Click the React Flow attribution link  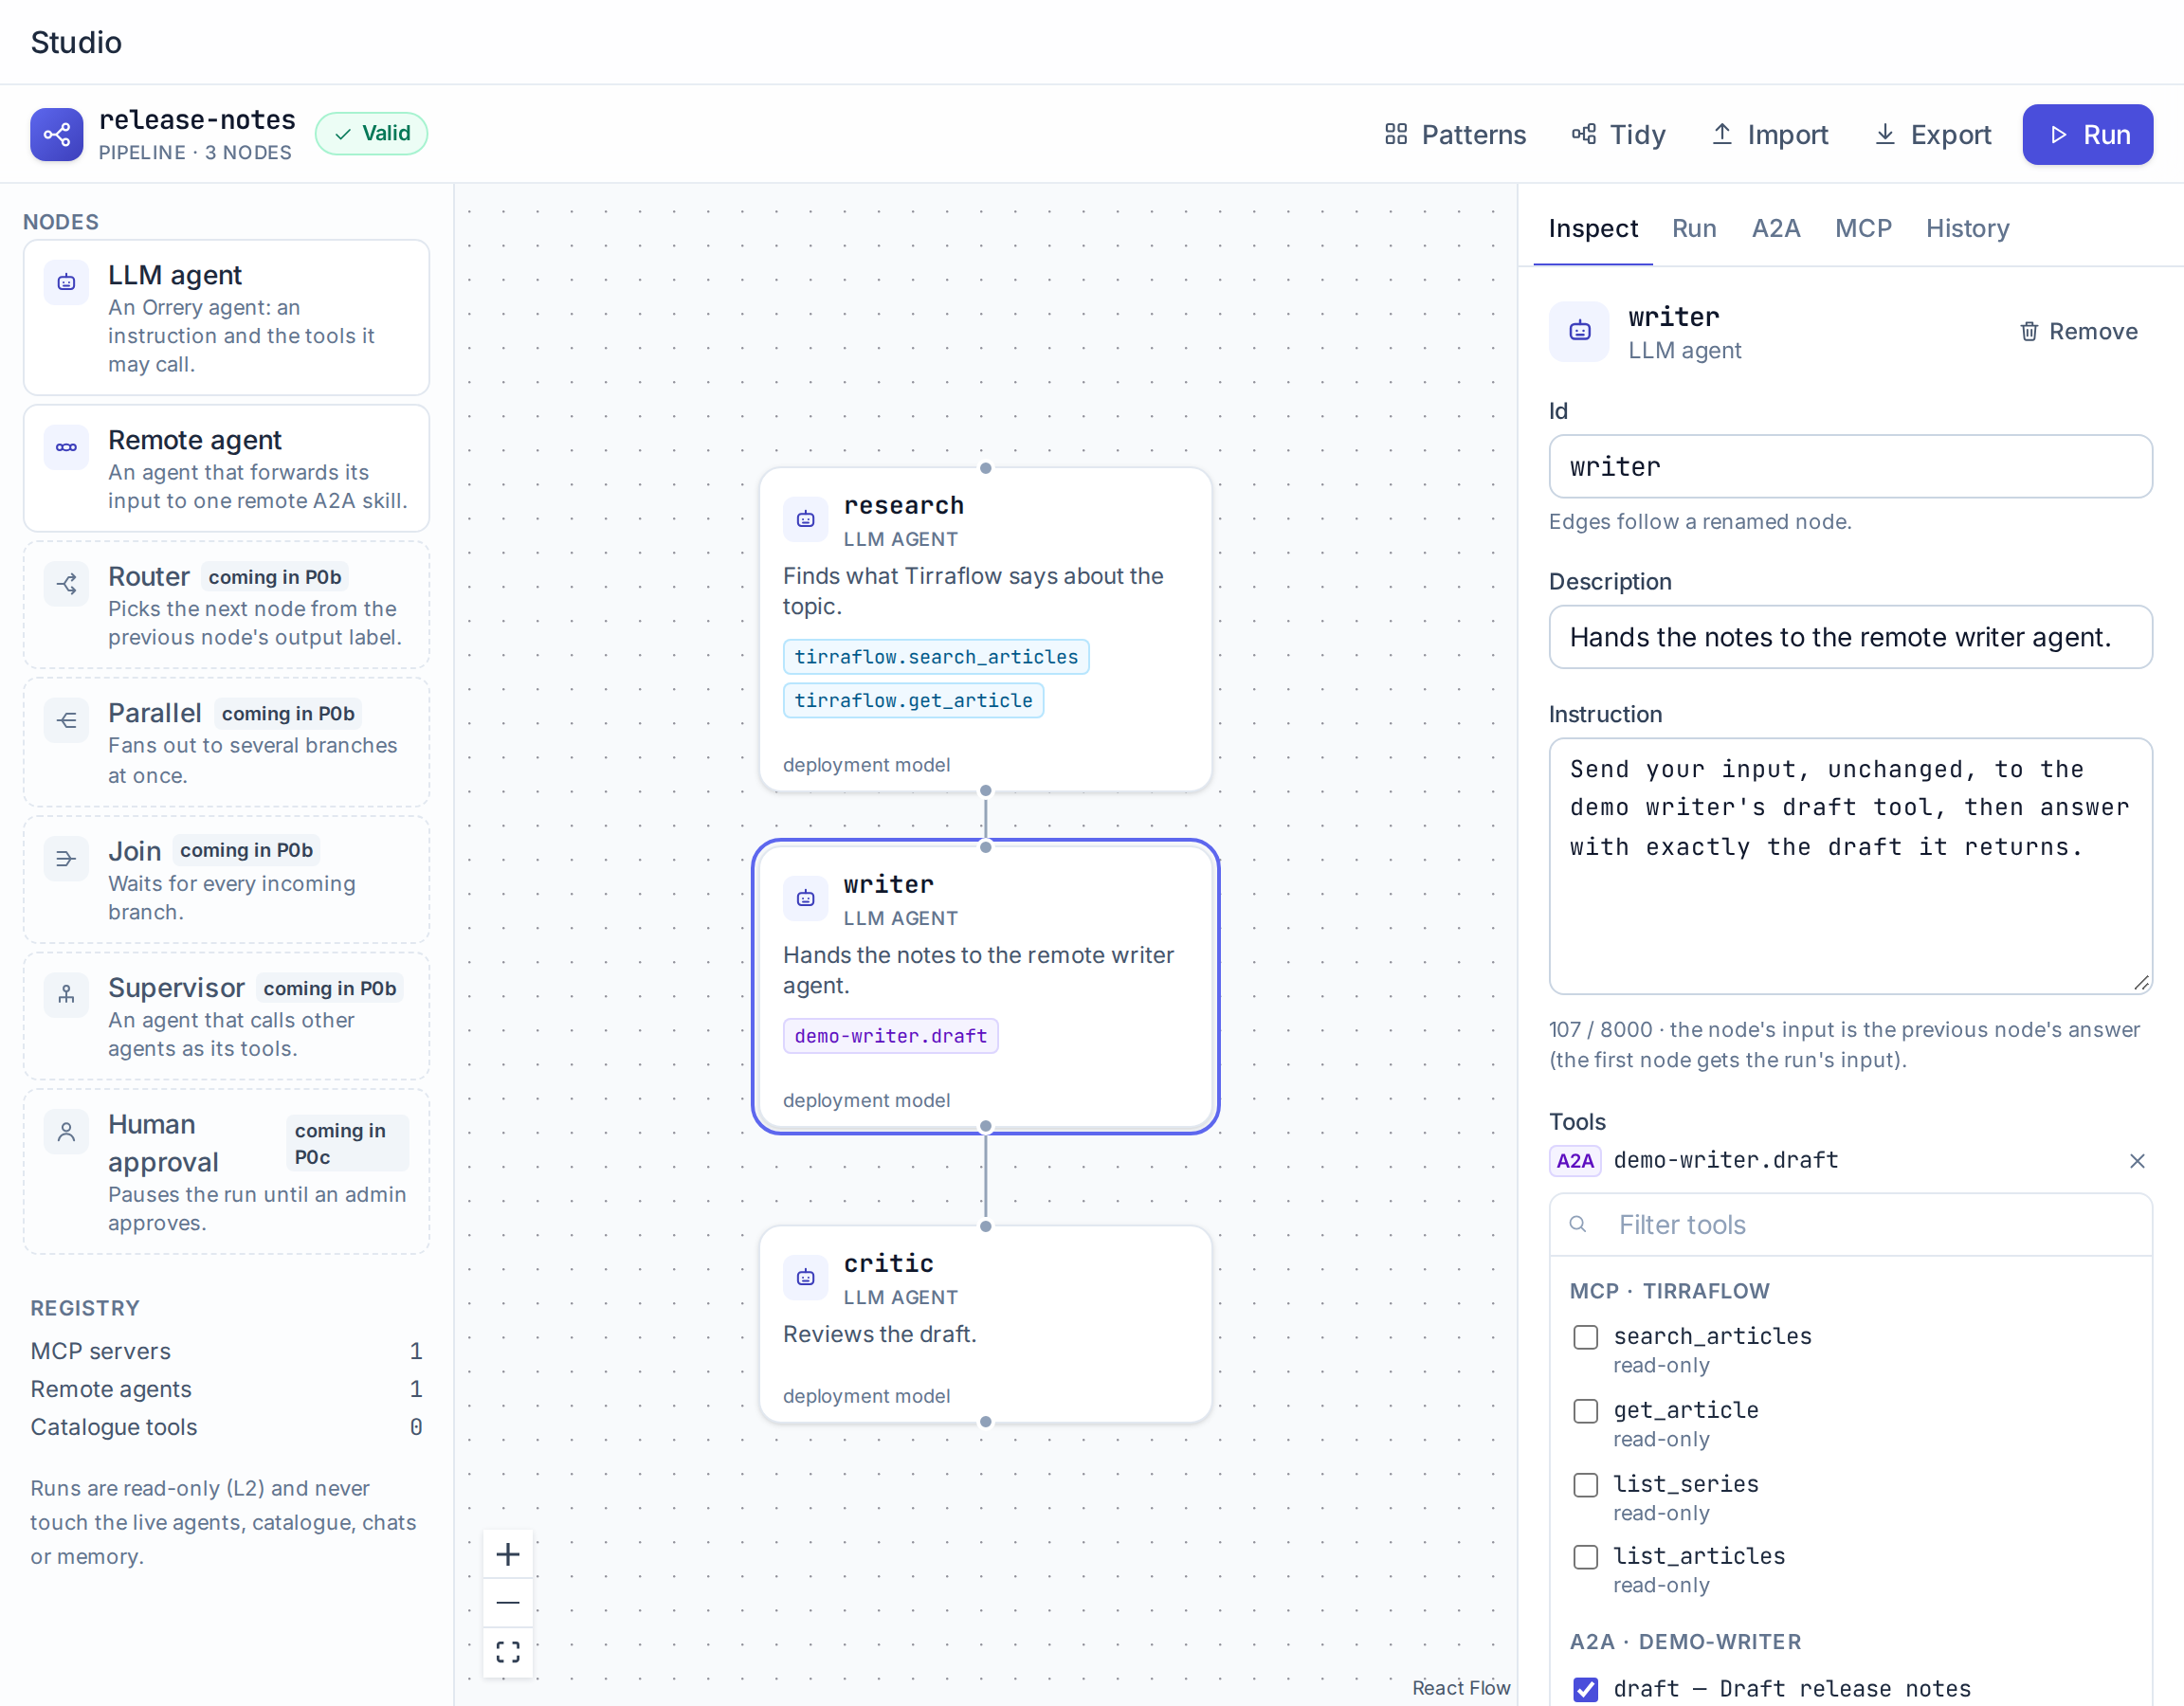[1460, 1688]
